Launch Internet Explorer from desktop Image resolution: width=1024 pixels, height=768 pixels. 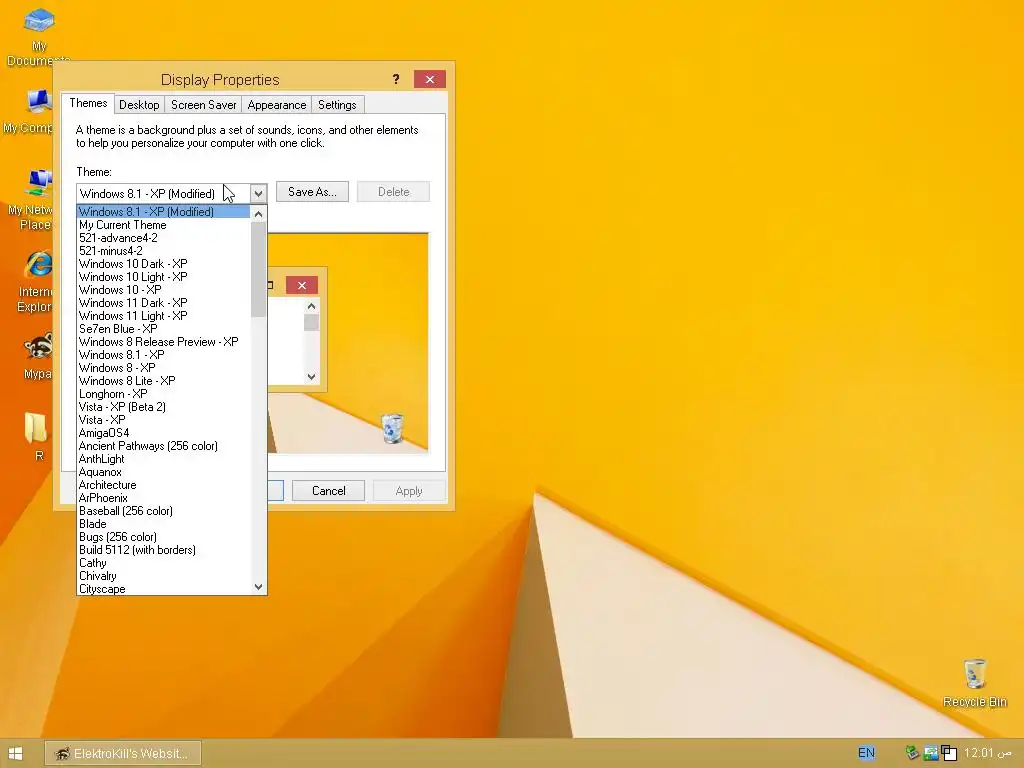click(35, 281)
